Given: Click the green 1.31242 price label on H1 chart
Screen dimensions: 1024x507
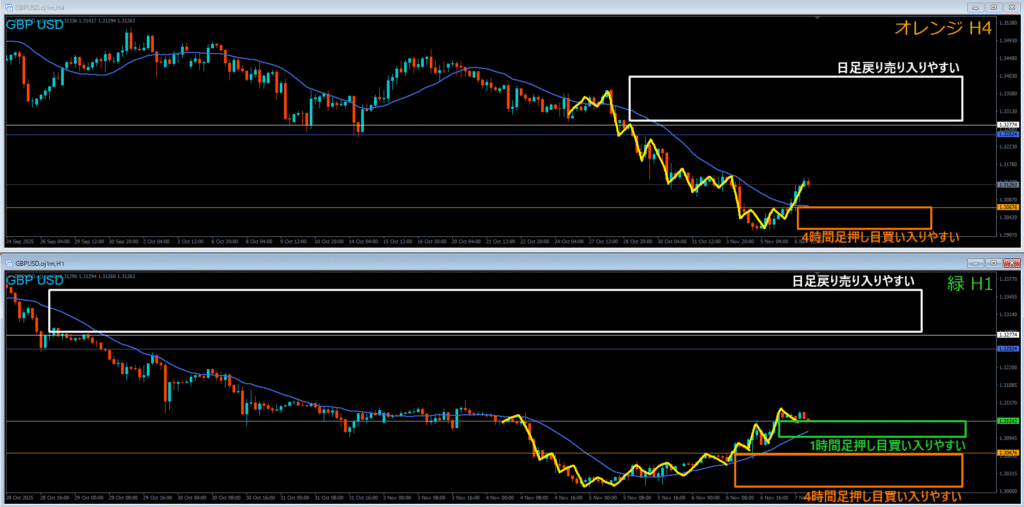Looking at the screenshot, I should 1009,421.
